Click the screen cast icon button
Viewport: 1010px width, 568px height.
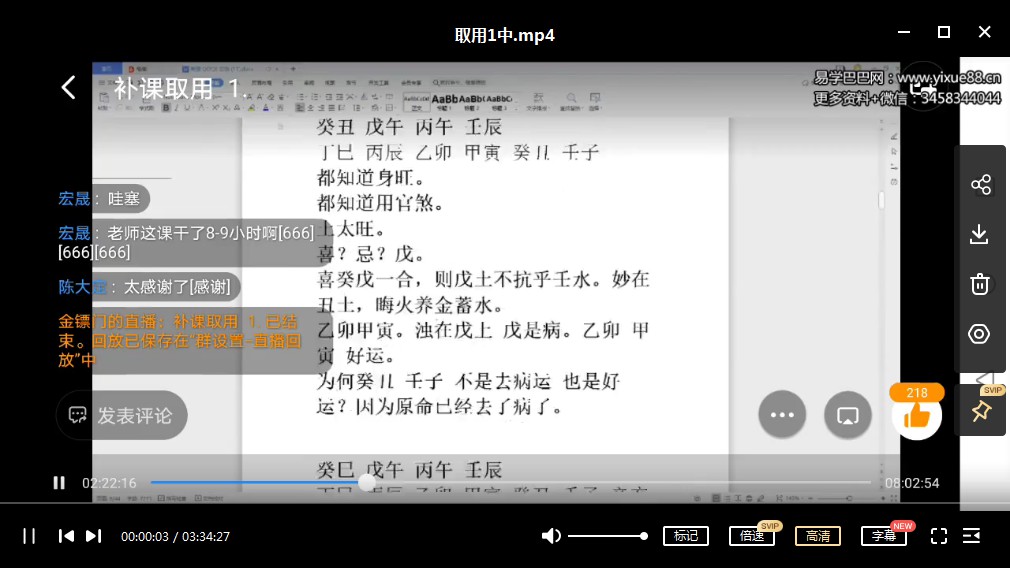[848, 415]
